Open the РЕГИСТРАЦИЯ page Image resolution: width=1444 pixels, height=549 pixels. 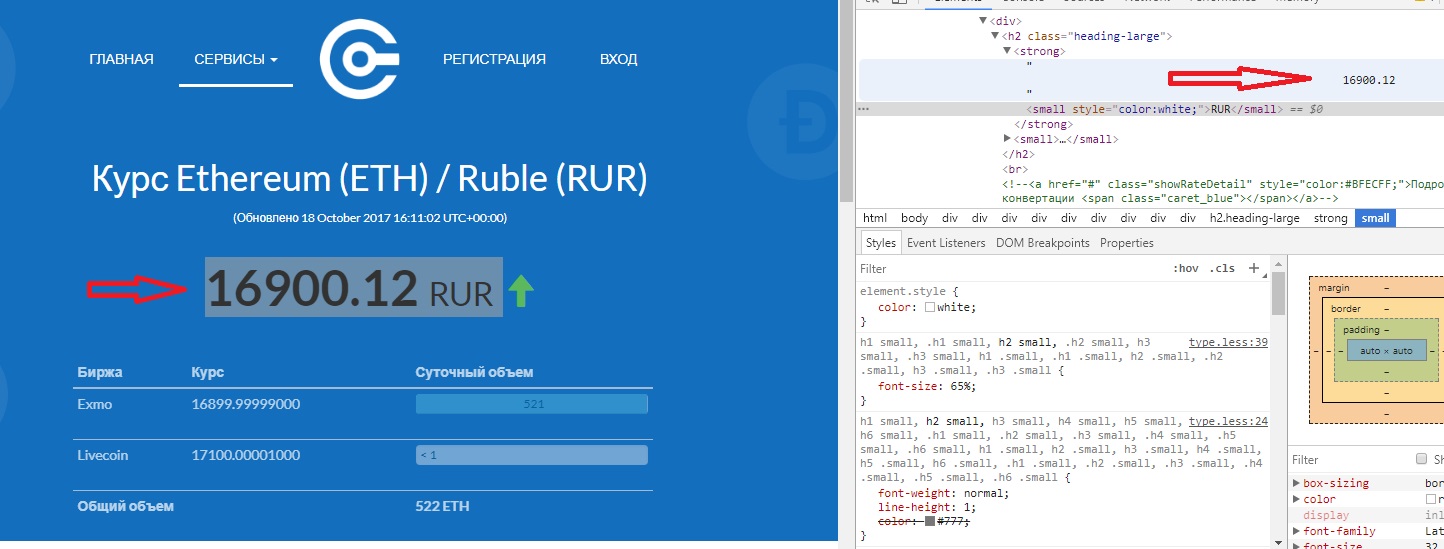(494, 59)
